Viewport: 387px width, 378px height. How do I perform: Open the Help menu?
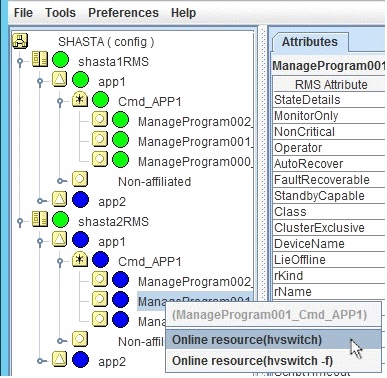(183, 13)
